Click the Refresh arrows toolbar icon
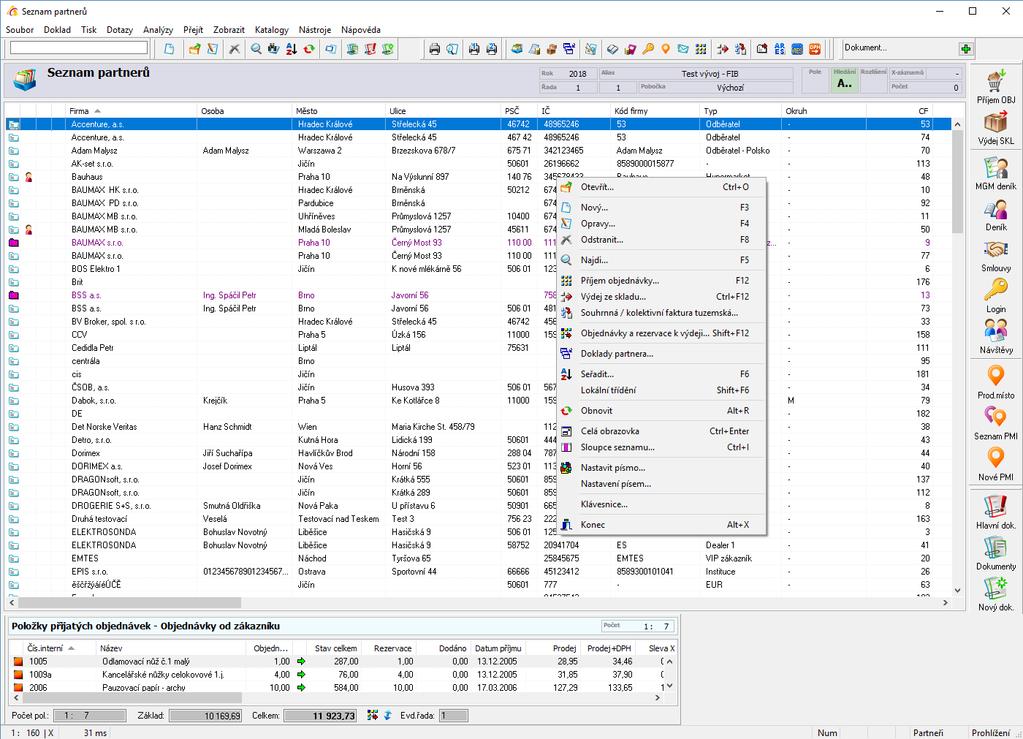The width and height of the screenshot is (1023, 739). pyautogui.click(x=309, y=49)
